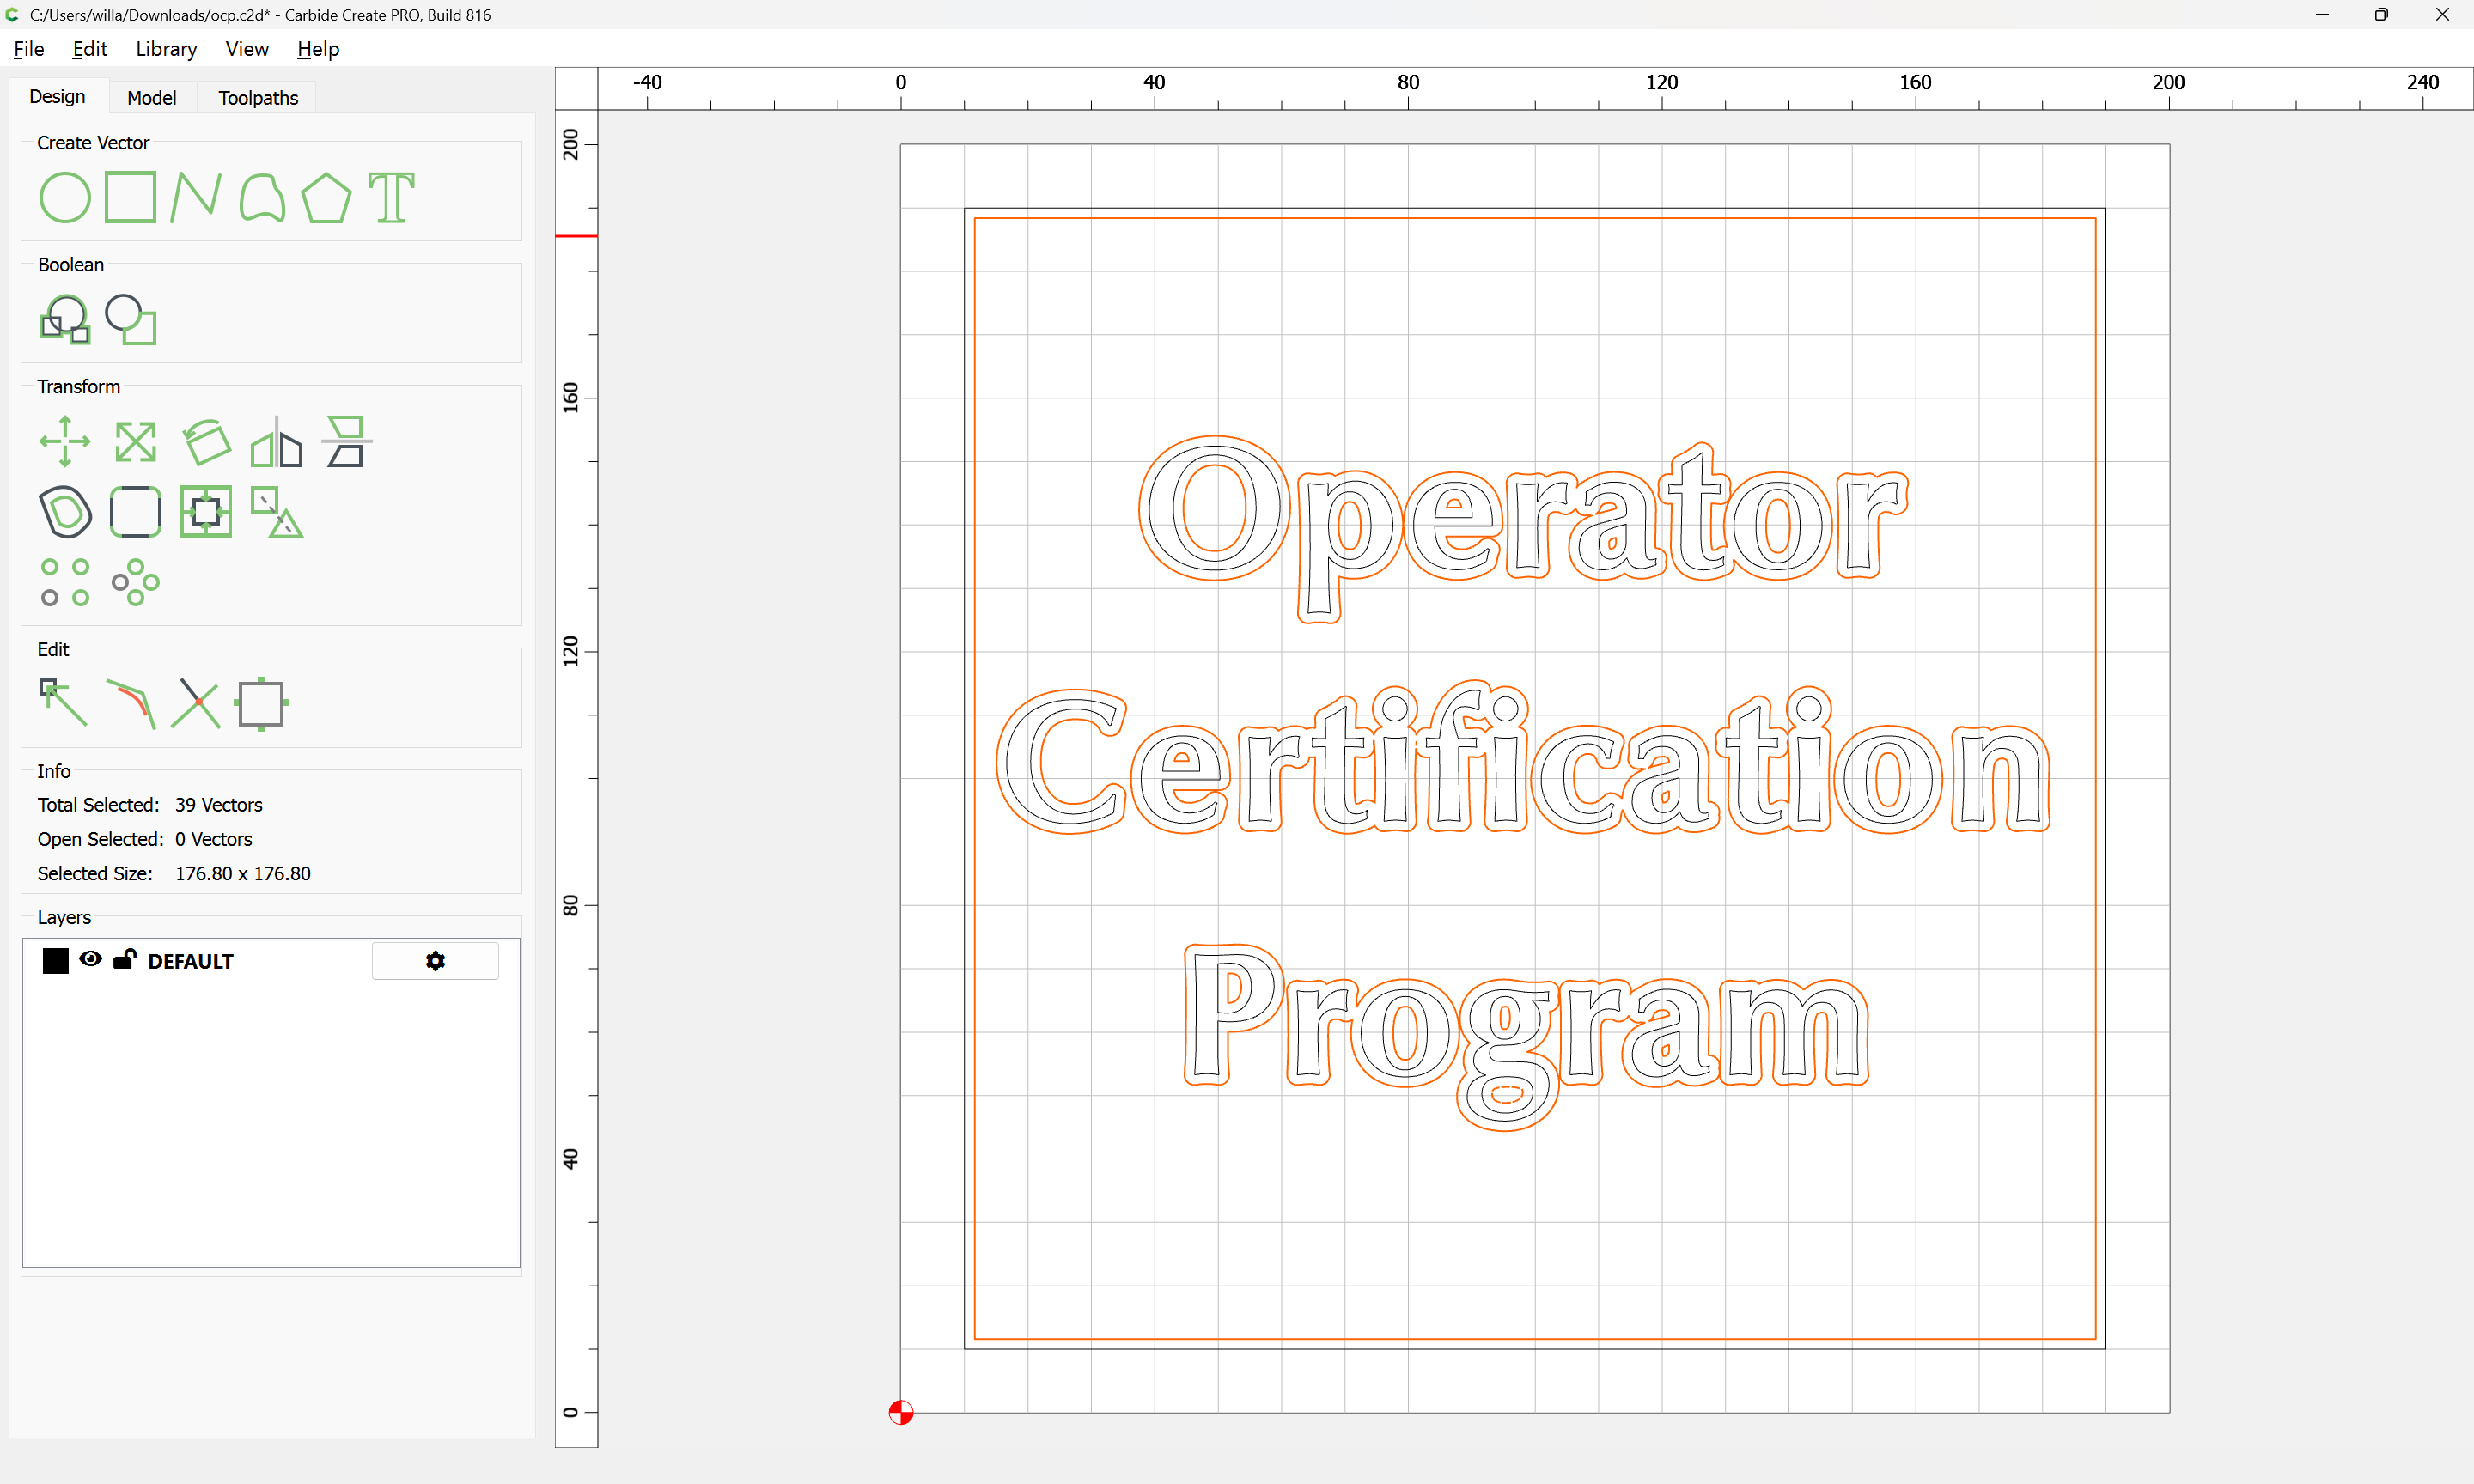Screen dimensions: 2474x1484
Task: Open the Edit menu
Action: coord(89,48)
